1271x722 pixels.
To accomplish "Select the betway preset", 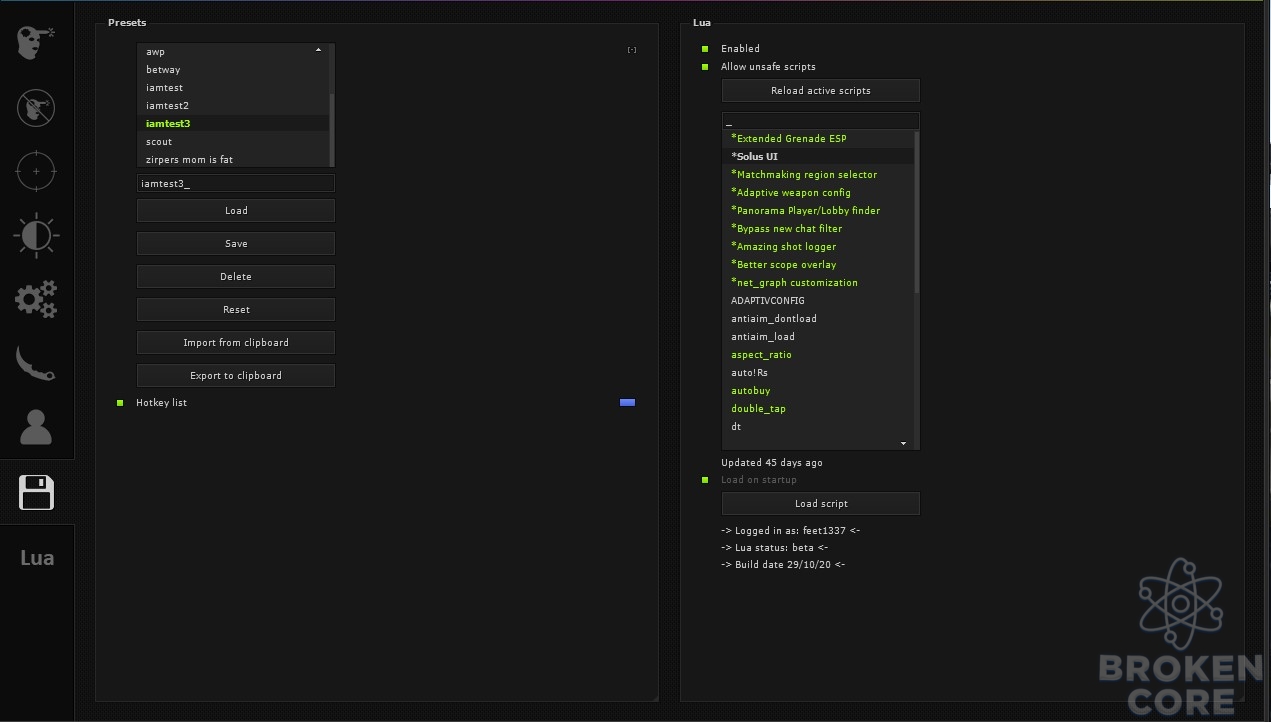I will click(232, 70).
